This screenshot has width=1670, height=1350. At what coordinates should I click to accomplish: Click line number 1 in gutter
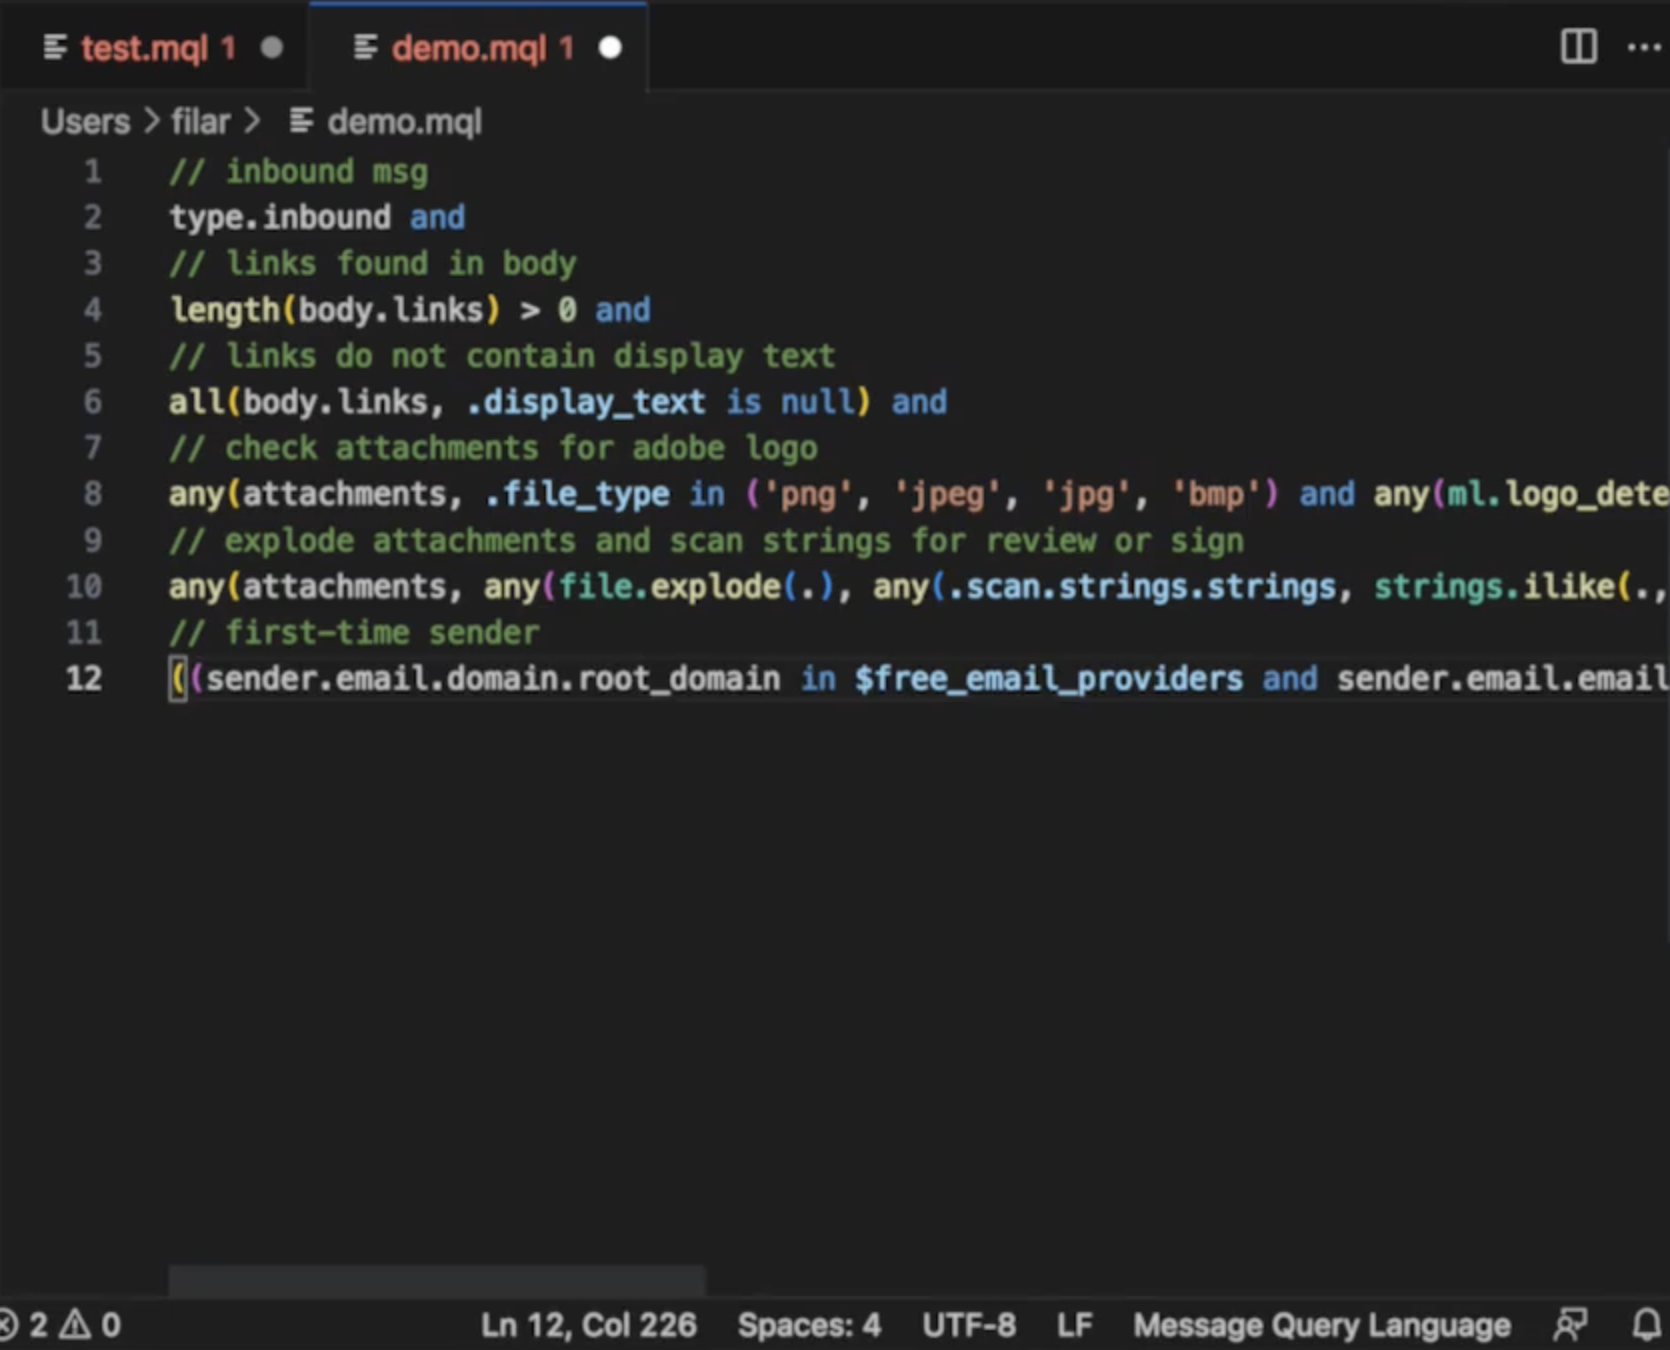[92, 171]
